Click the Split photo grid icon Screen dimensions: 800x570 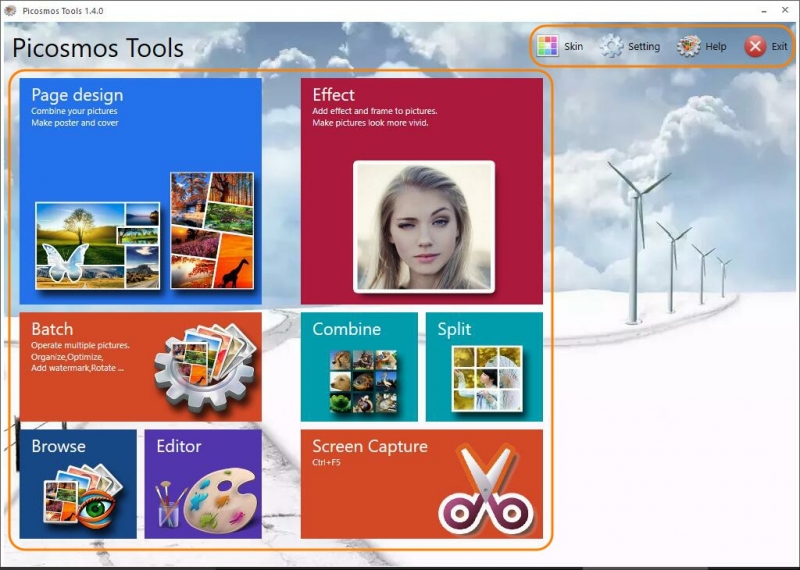pos(487,378)
